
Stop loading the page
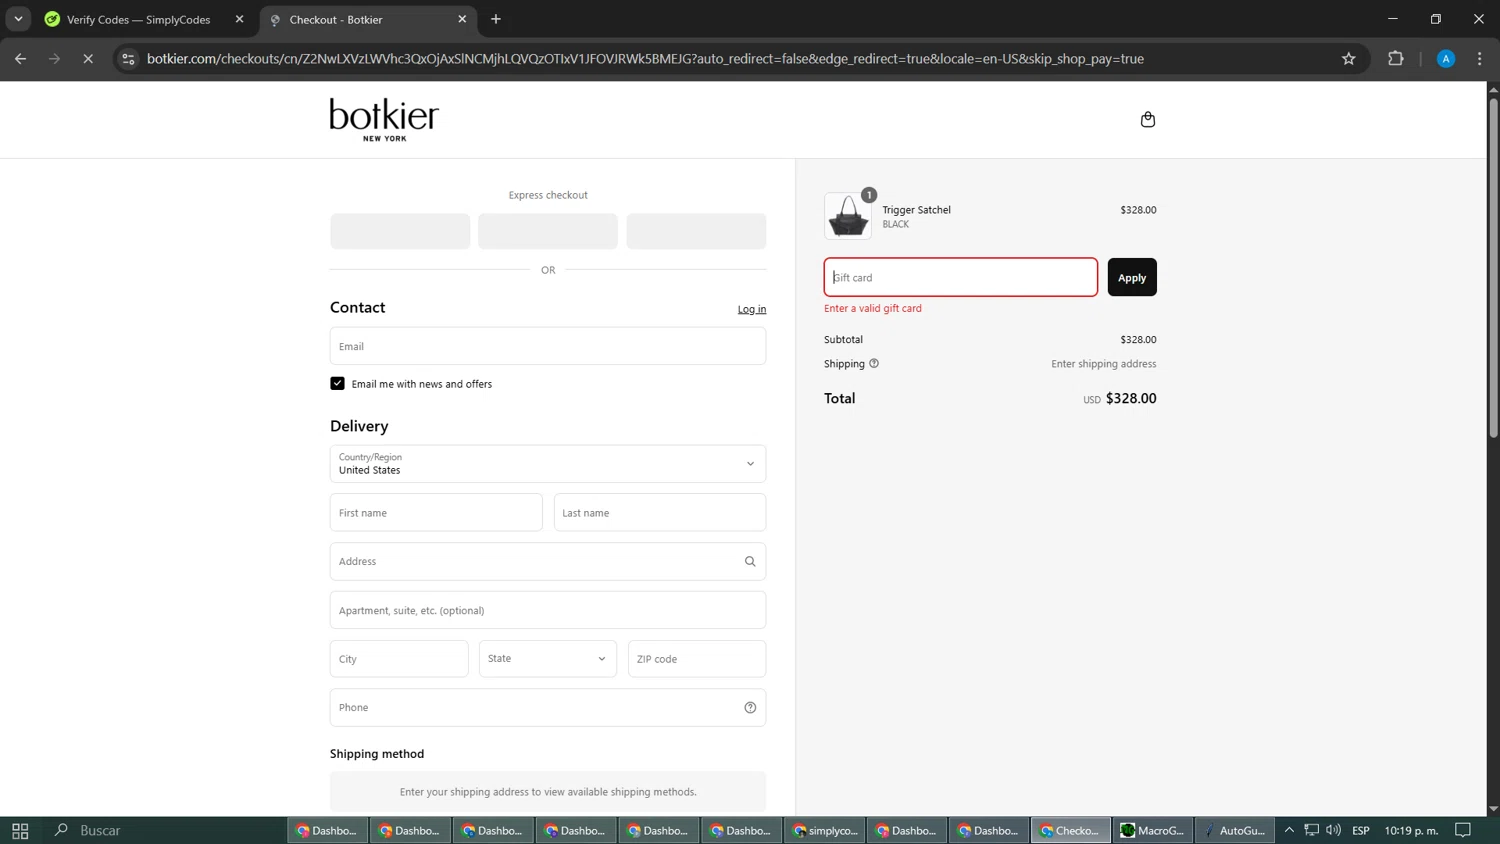pos(88,59)
